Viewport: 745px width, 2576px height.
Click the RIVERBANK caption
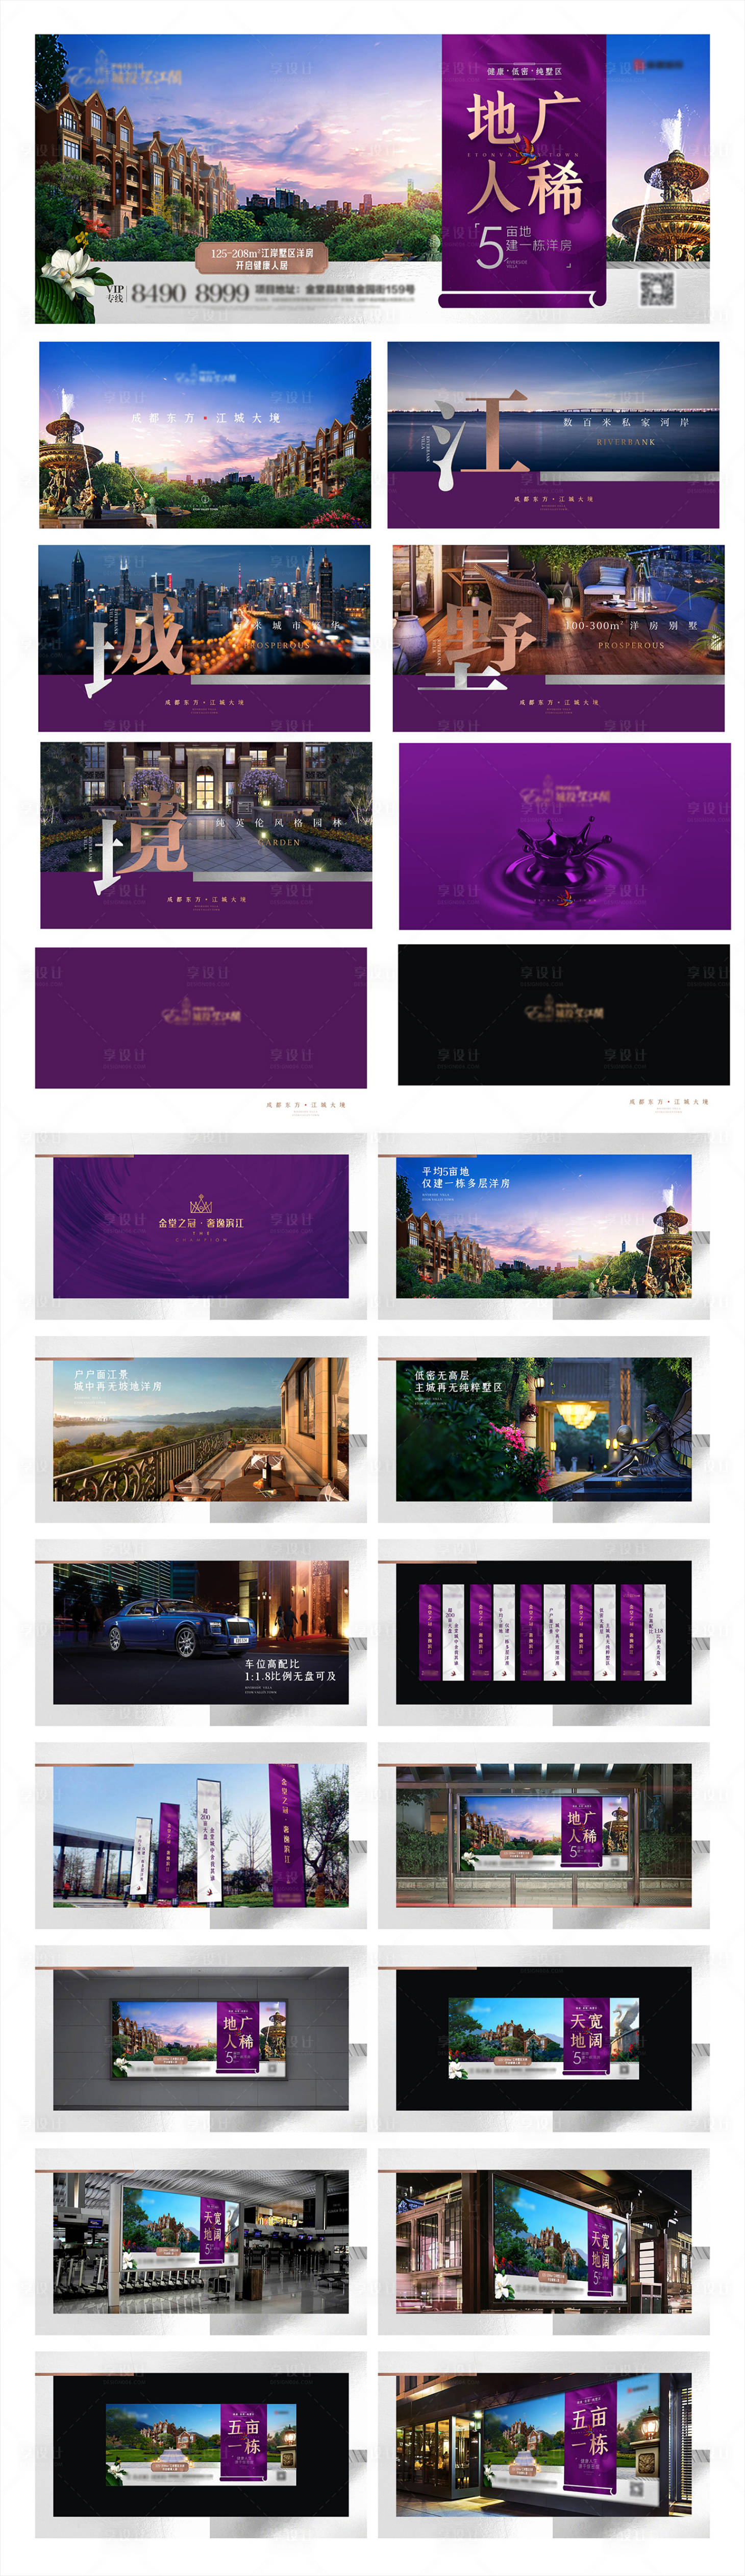tap(625, 441)
